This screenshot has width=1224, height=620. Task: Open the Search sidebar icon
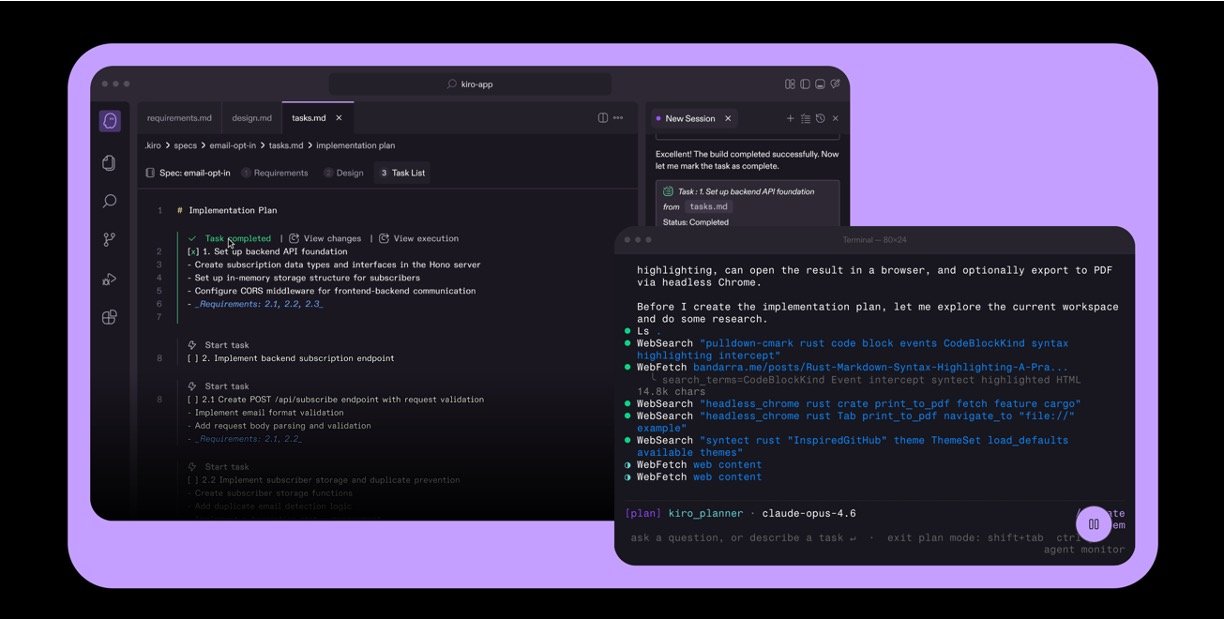pyautogui.click(x=110, y=201)
